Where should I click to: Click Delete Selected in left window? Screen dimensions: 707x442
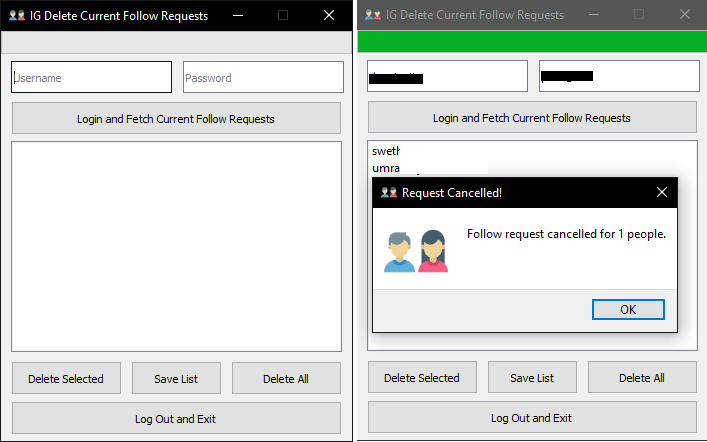pos(66,378)
